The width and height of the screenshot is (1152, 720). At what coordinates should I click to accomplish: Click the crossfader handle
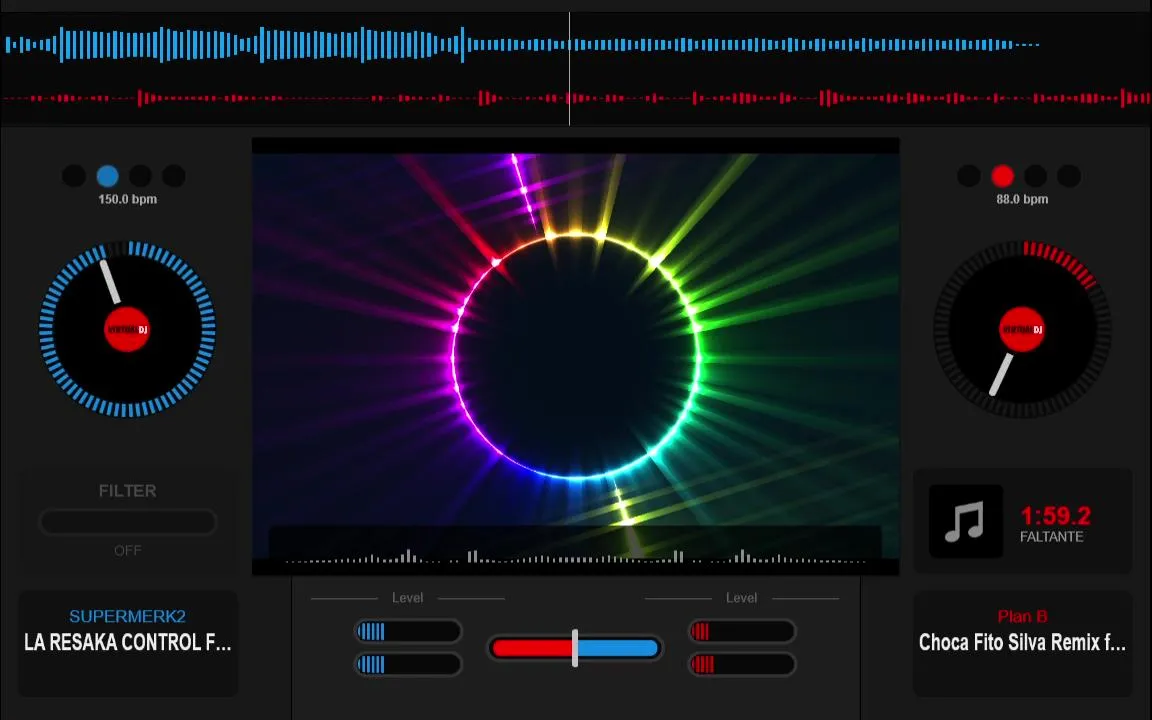coord(575,648)
